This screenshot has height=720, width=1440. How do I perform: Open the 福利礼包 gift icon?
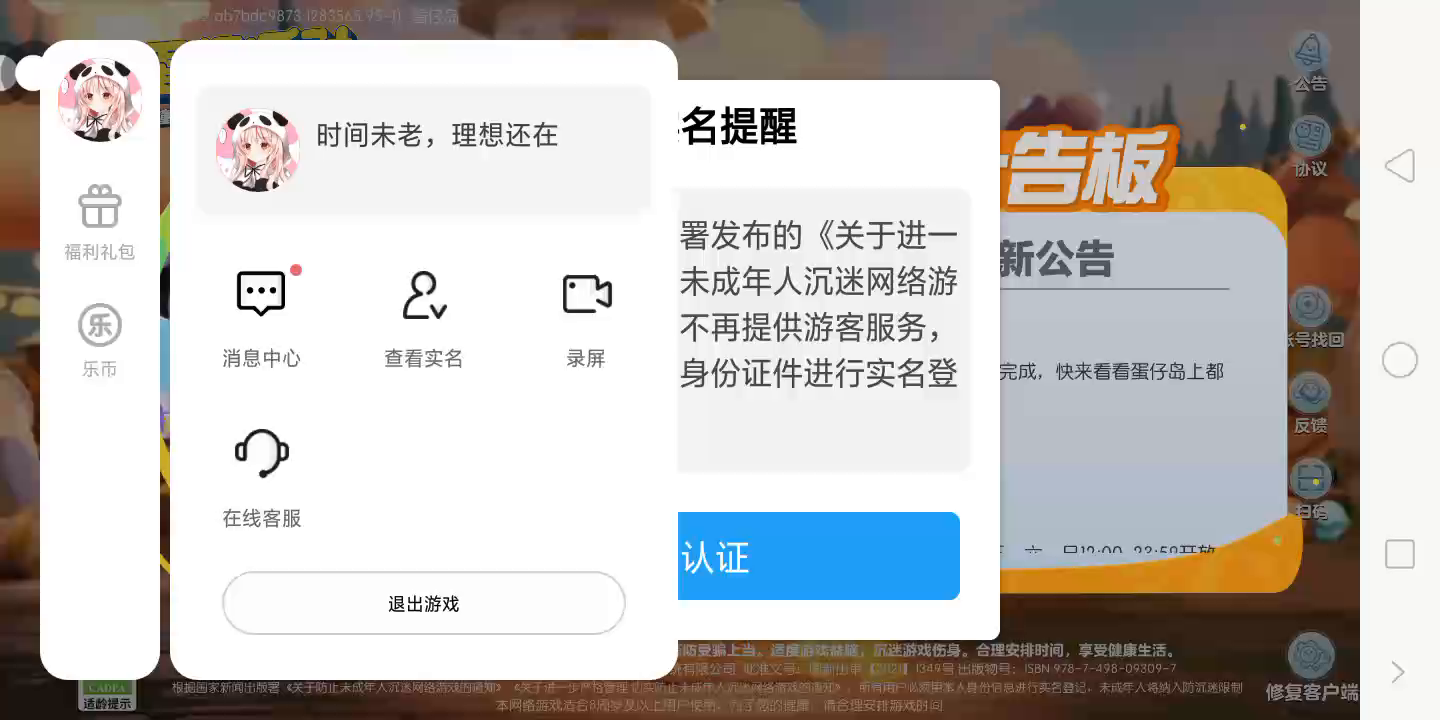tap(100, 207)
